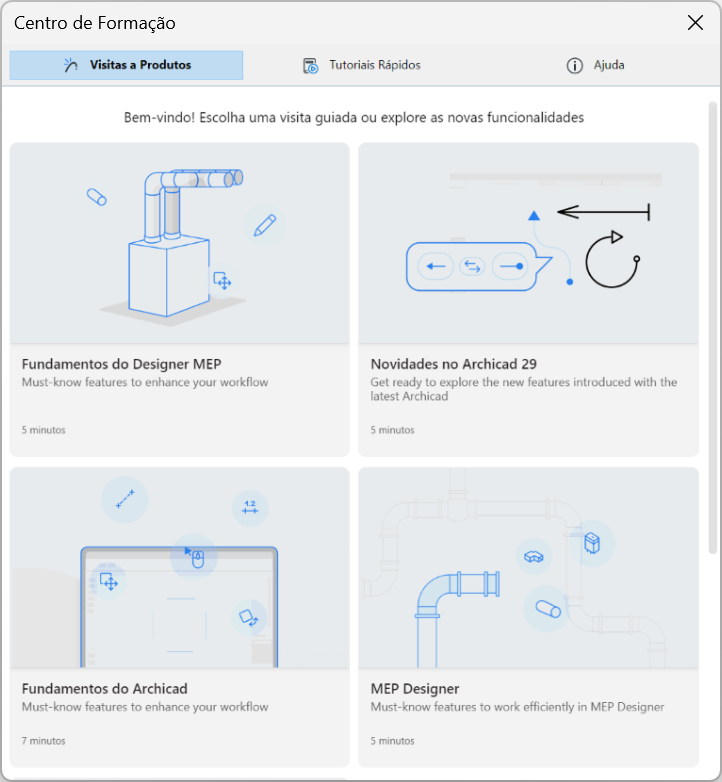Click the swap arrows icon in speech bubble
722x782 pixels.
[x=472, y=266]
